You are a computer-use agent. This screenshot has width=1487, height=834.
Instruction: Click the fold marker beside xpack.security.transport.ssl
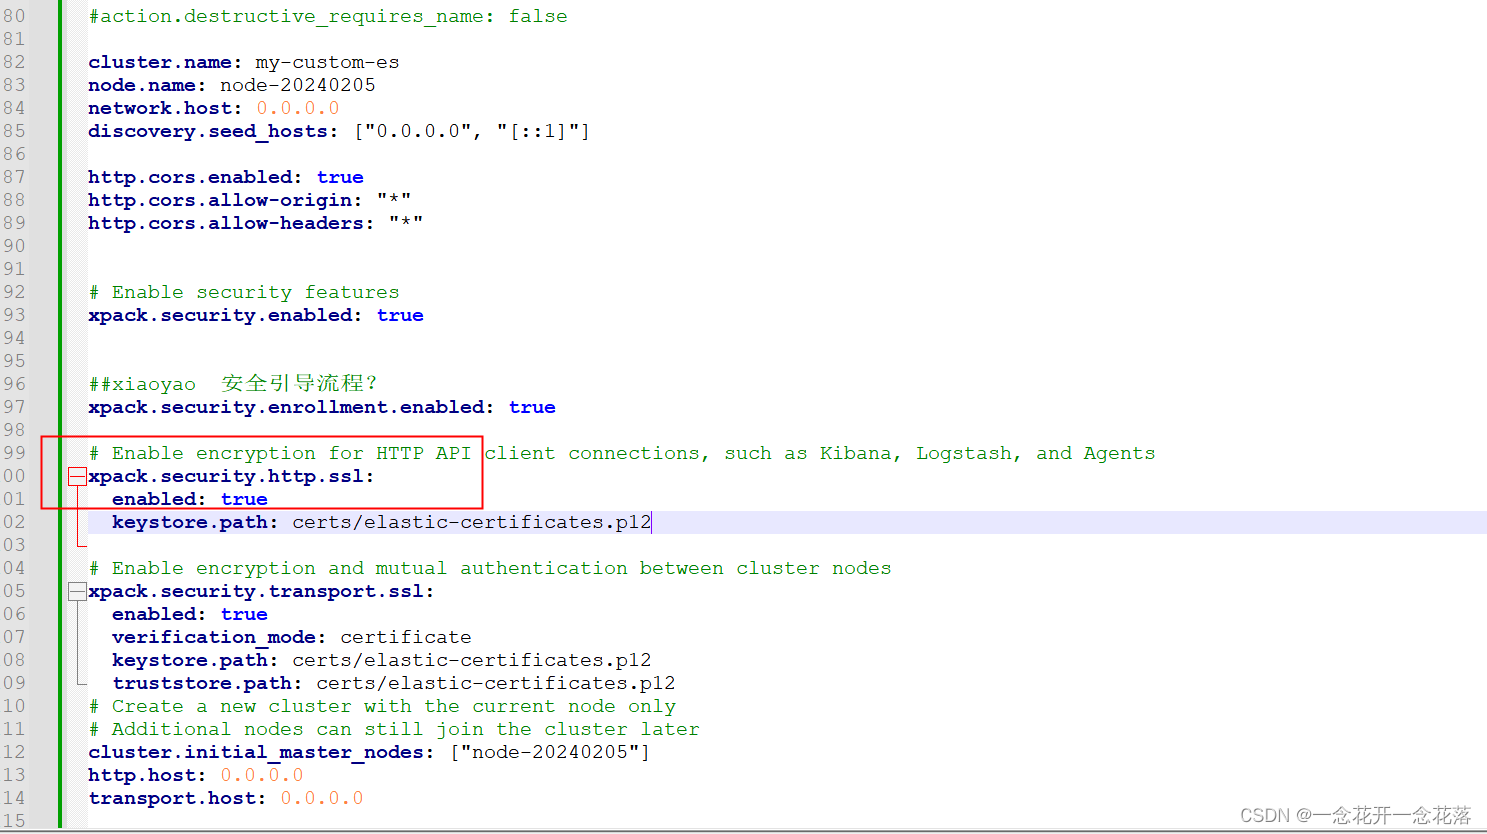pyautogui.click(x=77, y=591)
